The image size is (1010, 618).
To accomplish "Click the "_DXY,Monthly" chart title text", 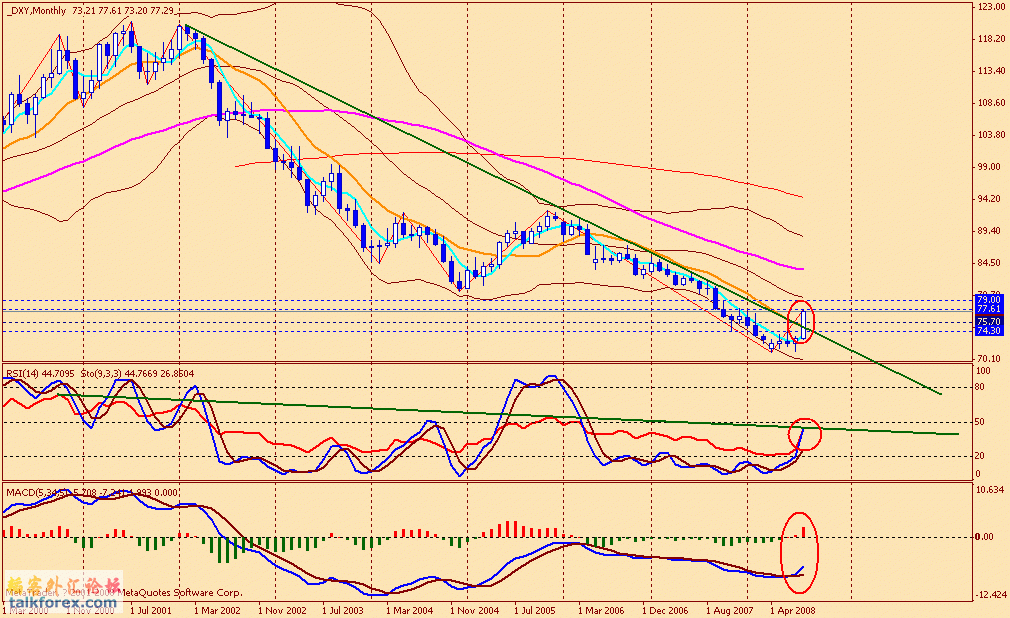I will (36, 10).
